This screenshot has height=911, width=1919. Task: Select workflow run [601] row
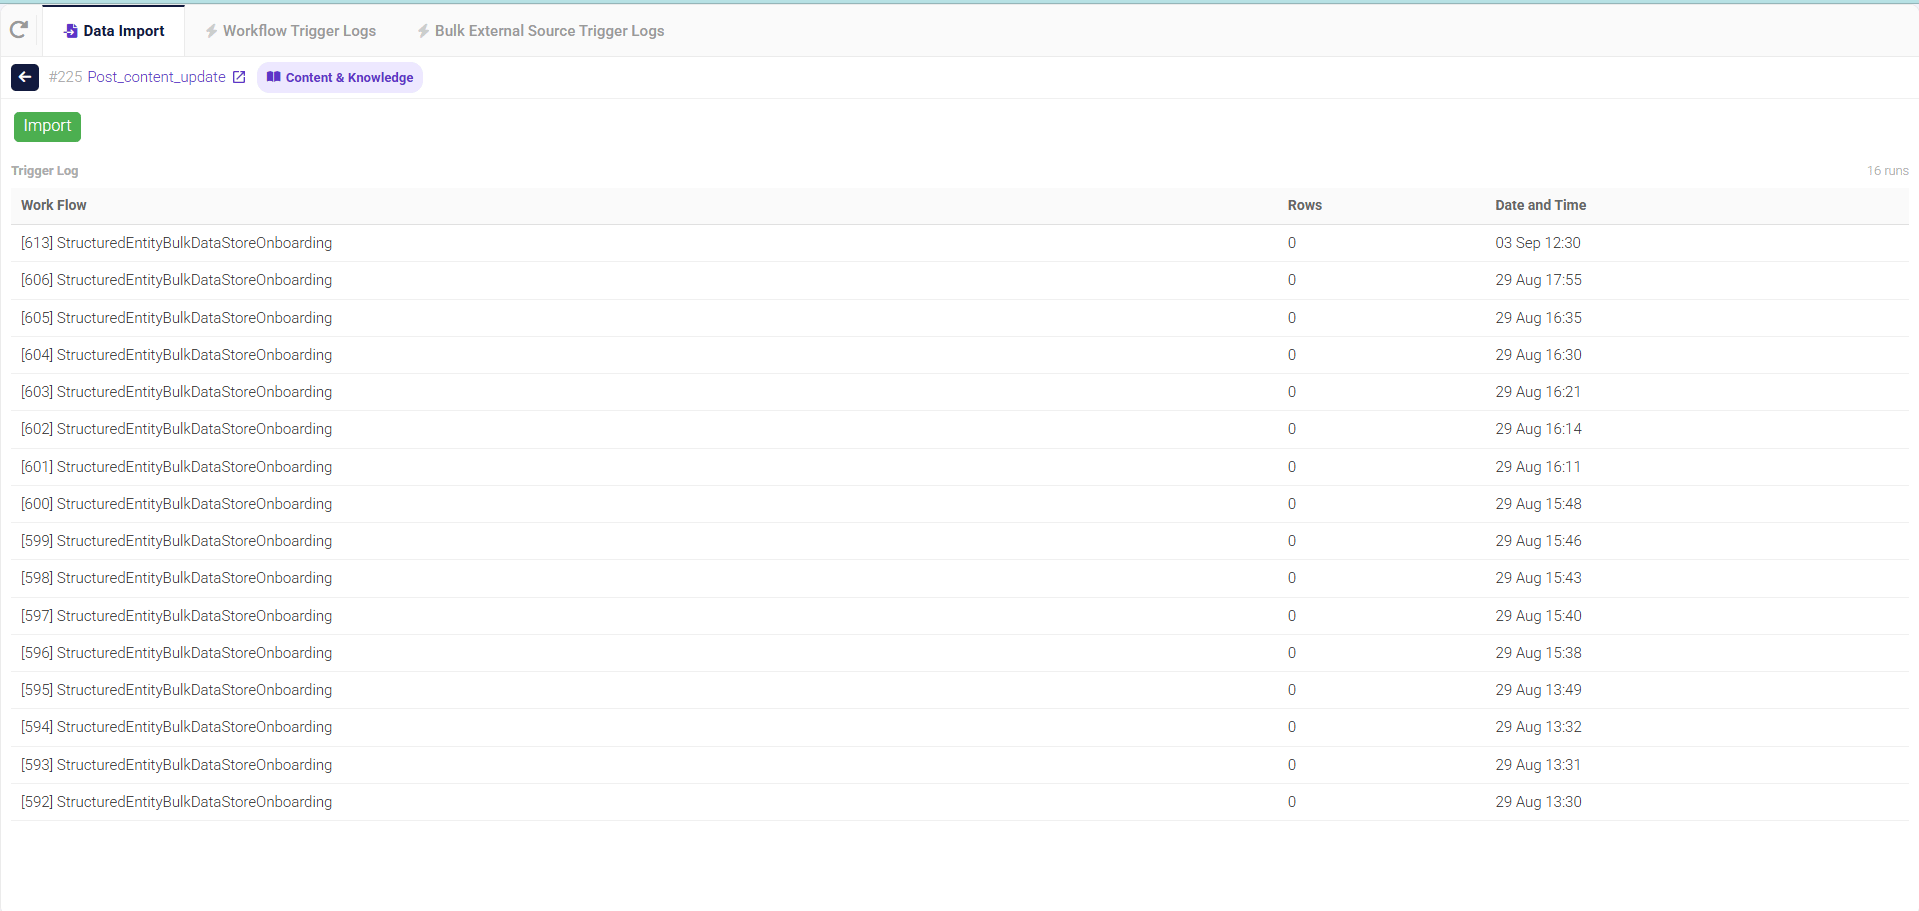(959, 467)
